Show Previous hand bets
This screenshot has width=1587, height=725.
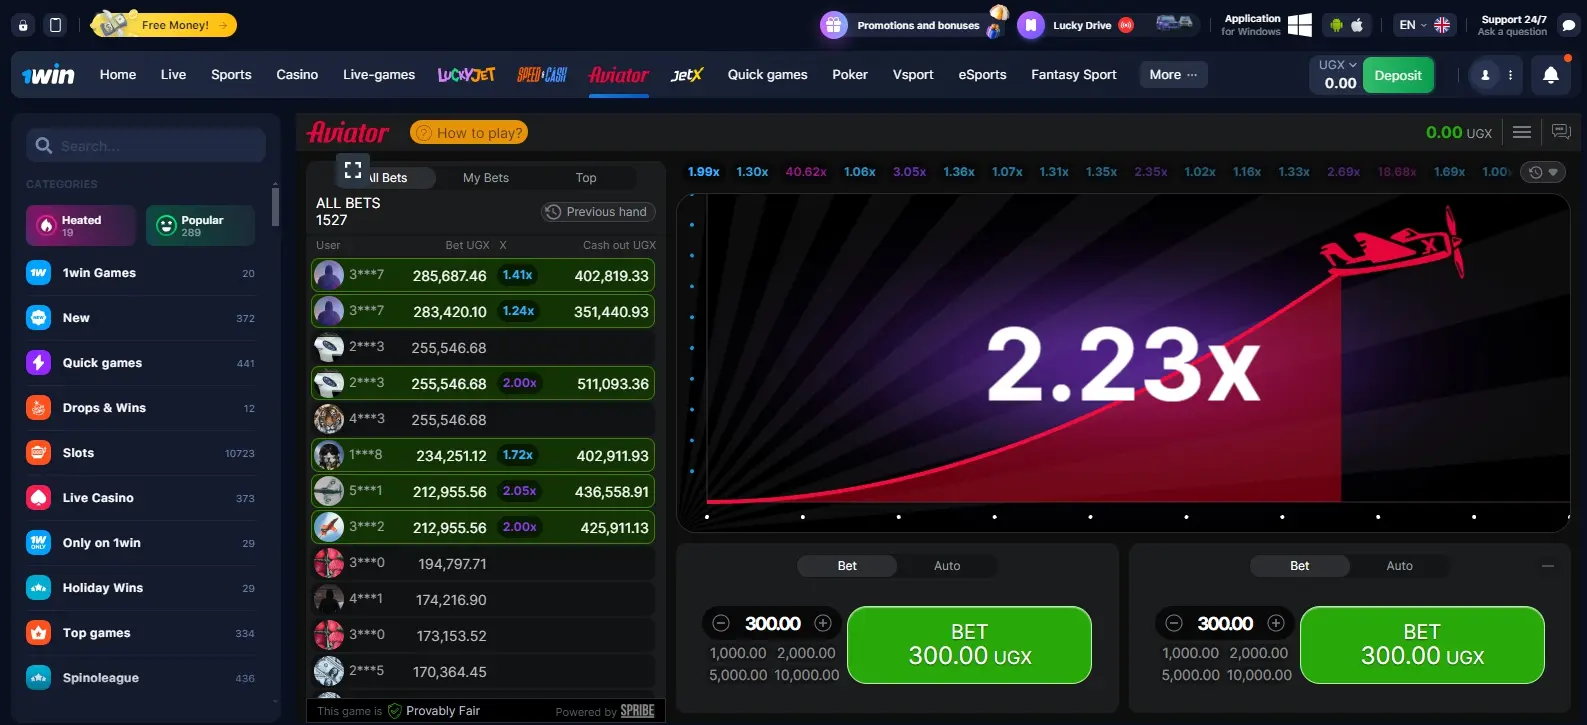598,212
